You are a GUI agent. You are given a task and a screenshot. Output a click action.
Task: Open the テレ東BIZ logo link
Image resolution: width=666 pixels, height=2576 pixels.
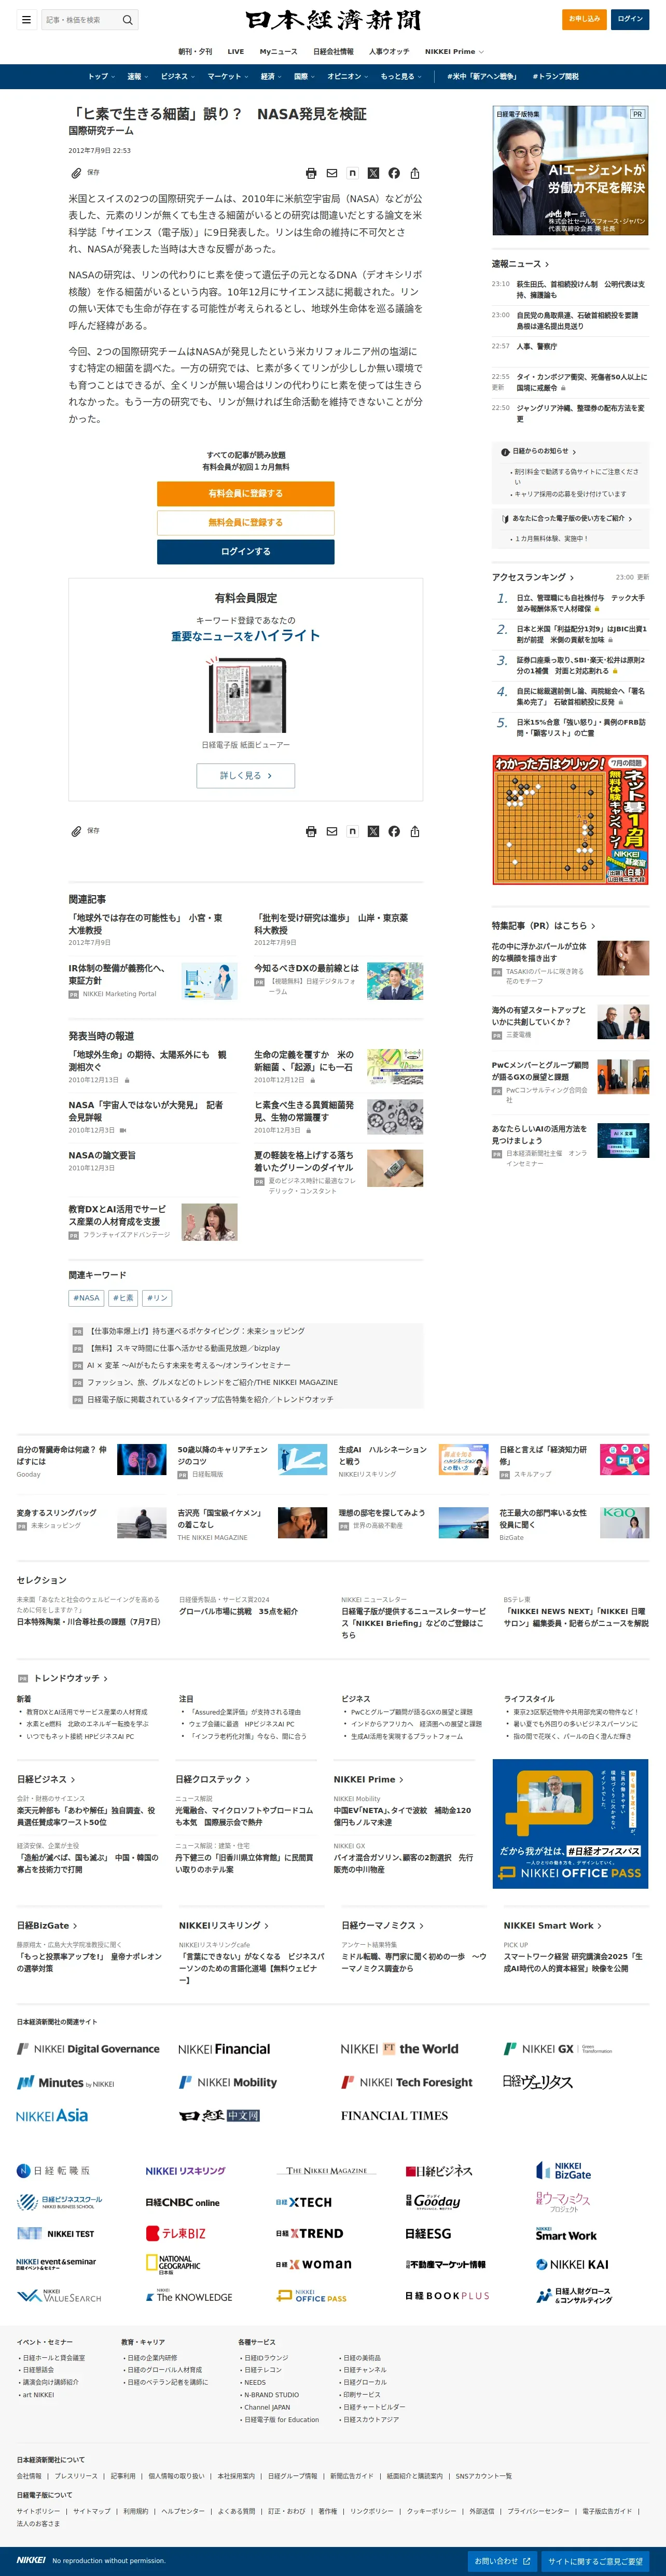(176, 2233)
